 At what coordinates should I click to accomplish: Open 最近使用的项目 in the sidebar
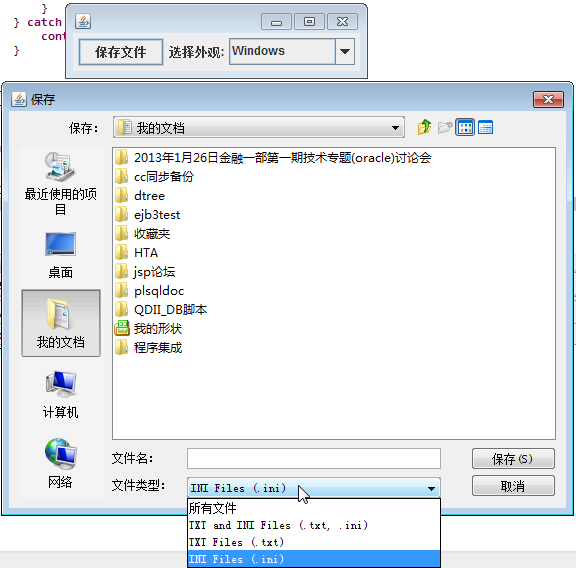point(61,184)
